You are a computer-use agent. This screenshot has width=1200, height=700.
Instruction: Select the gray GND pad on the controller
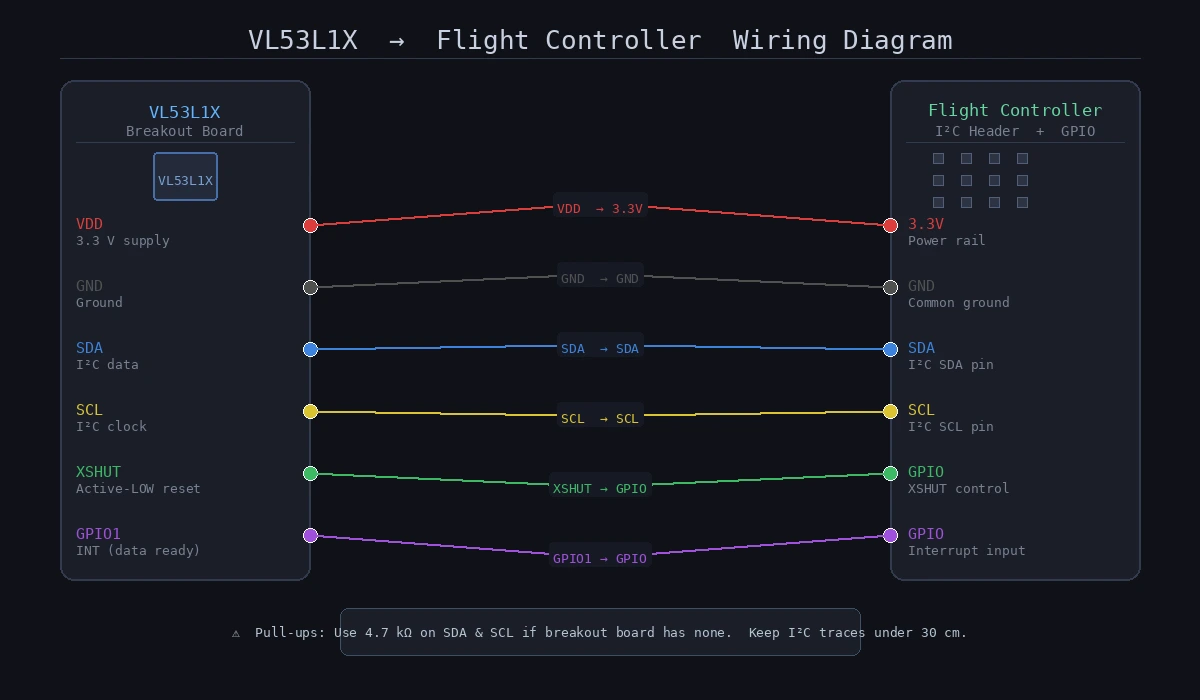(890, 287)
